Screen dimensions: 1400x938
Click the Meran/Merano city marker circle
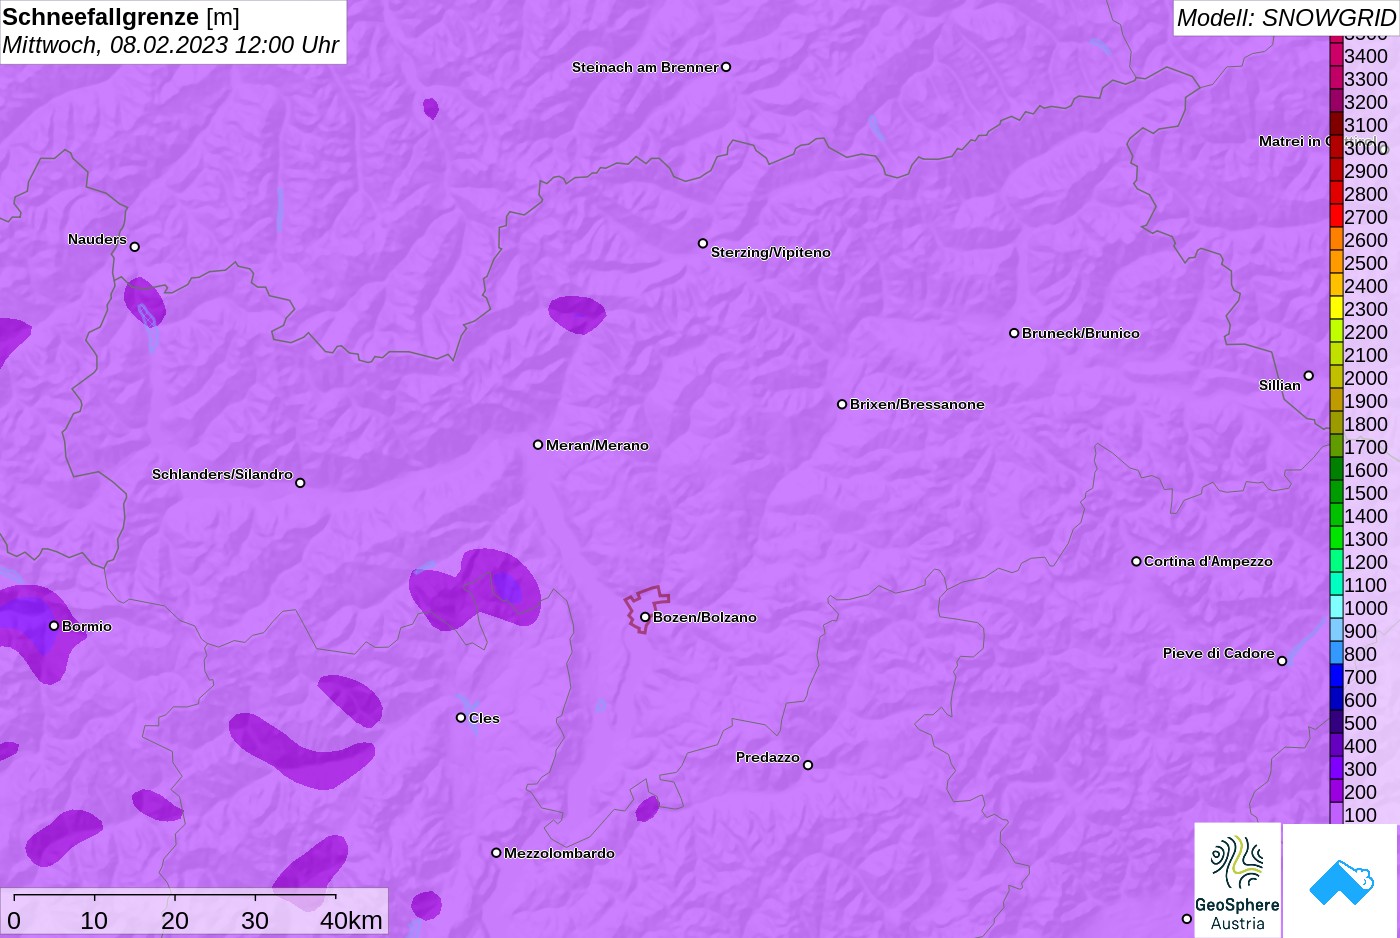click(x=538, y=445)
